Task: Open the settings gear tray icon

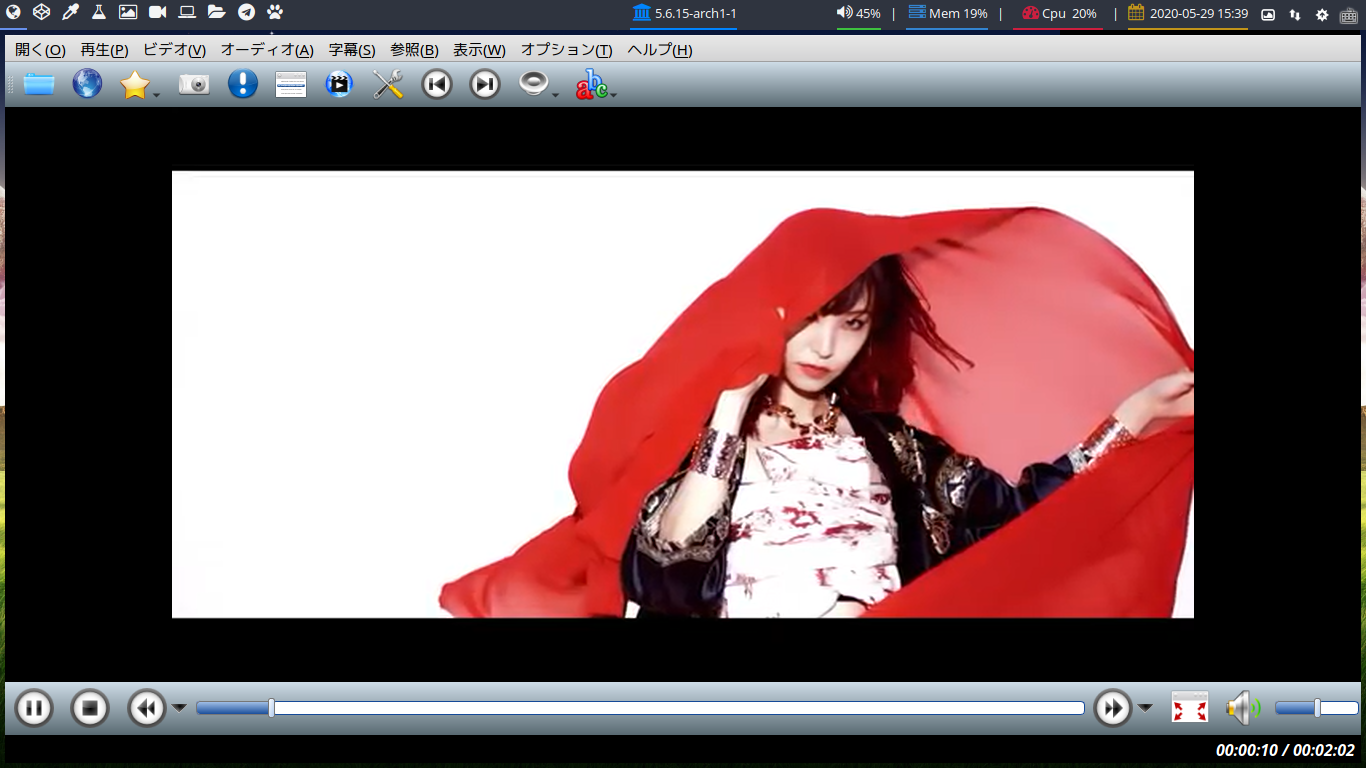Action: pos(1322,14)
